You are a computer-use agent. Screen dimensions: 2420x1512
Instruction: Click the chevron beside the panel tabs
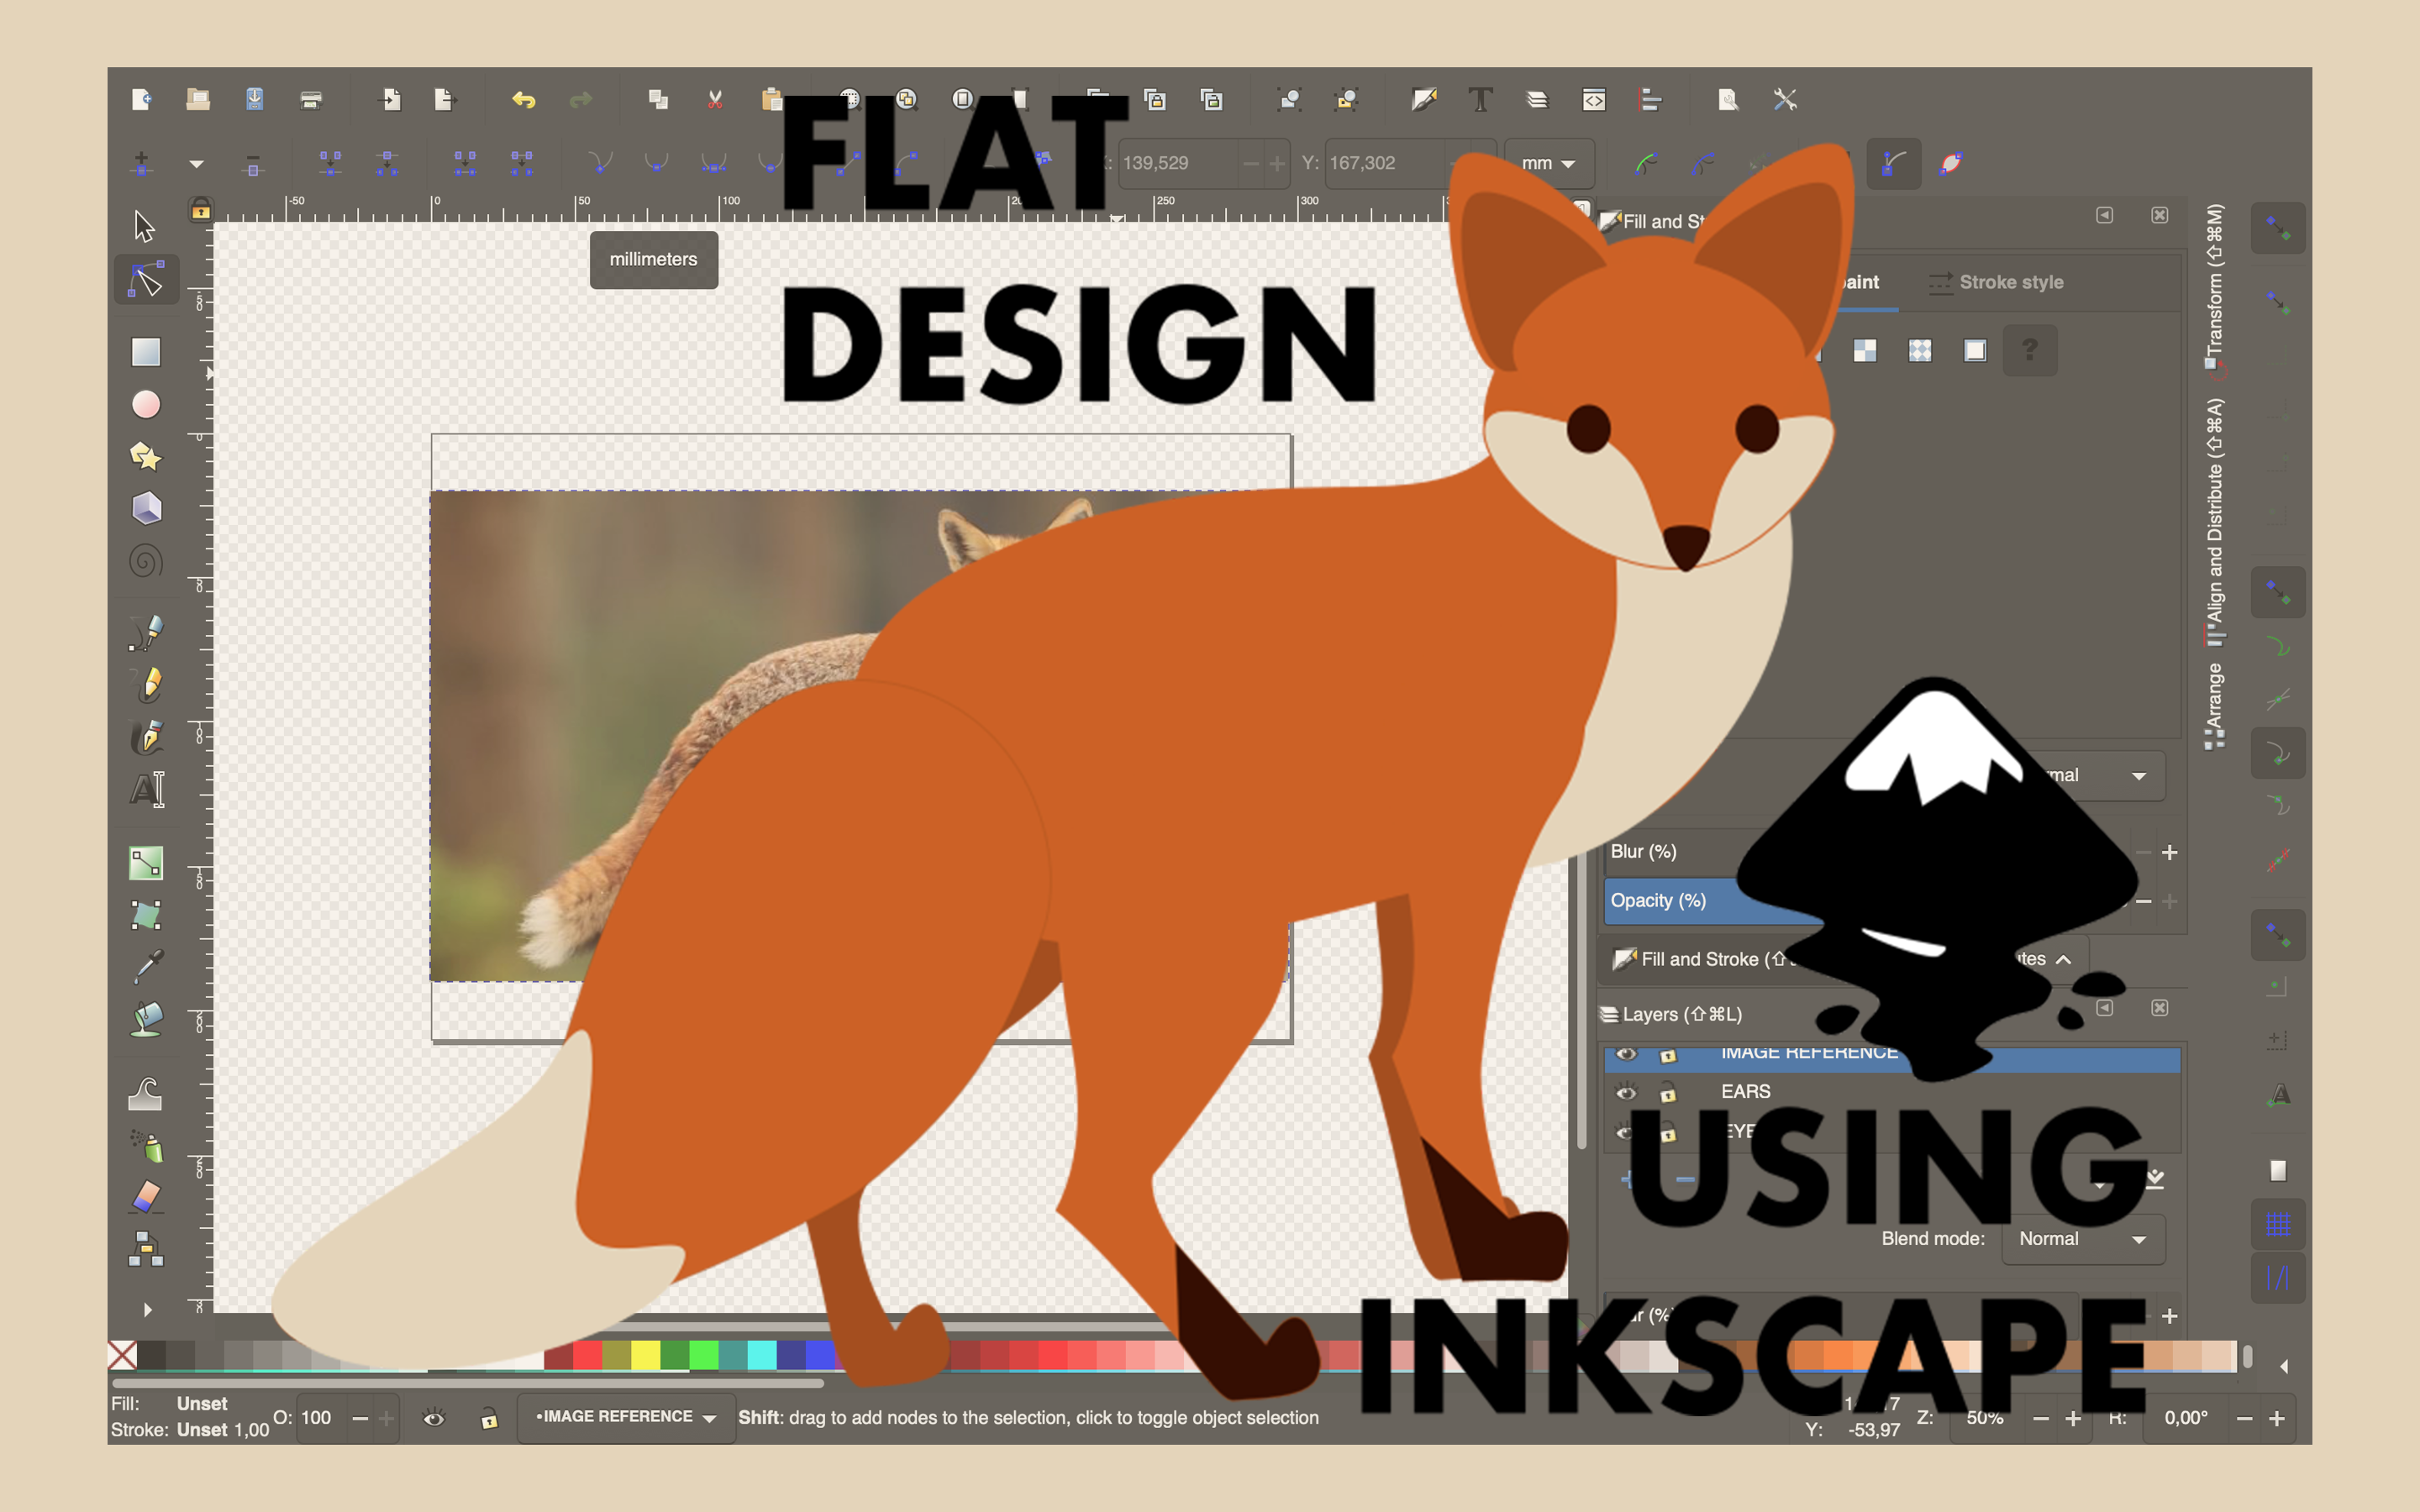[2063, 959]
